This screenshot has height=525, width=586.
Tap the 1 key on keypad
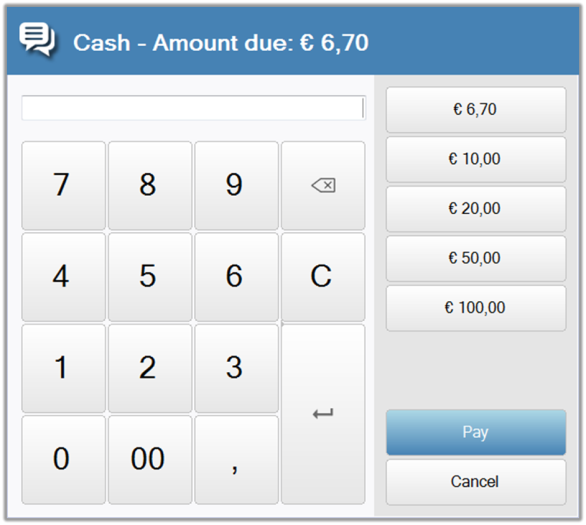[x=64, y=368]
